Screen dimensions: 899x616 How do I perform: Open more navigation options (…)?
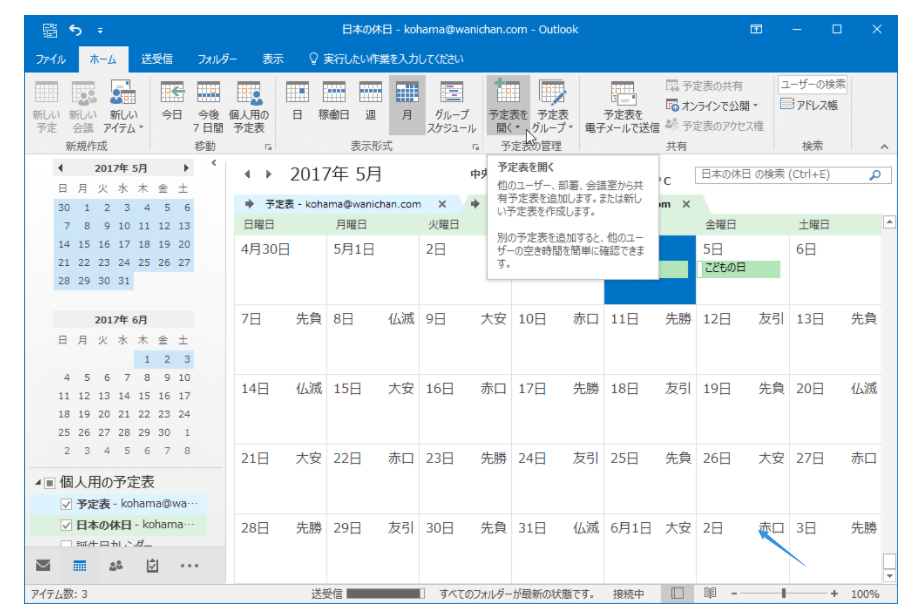pyautogui.click(x=189, y=566)
